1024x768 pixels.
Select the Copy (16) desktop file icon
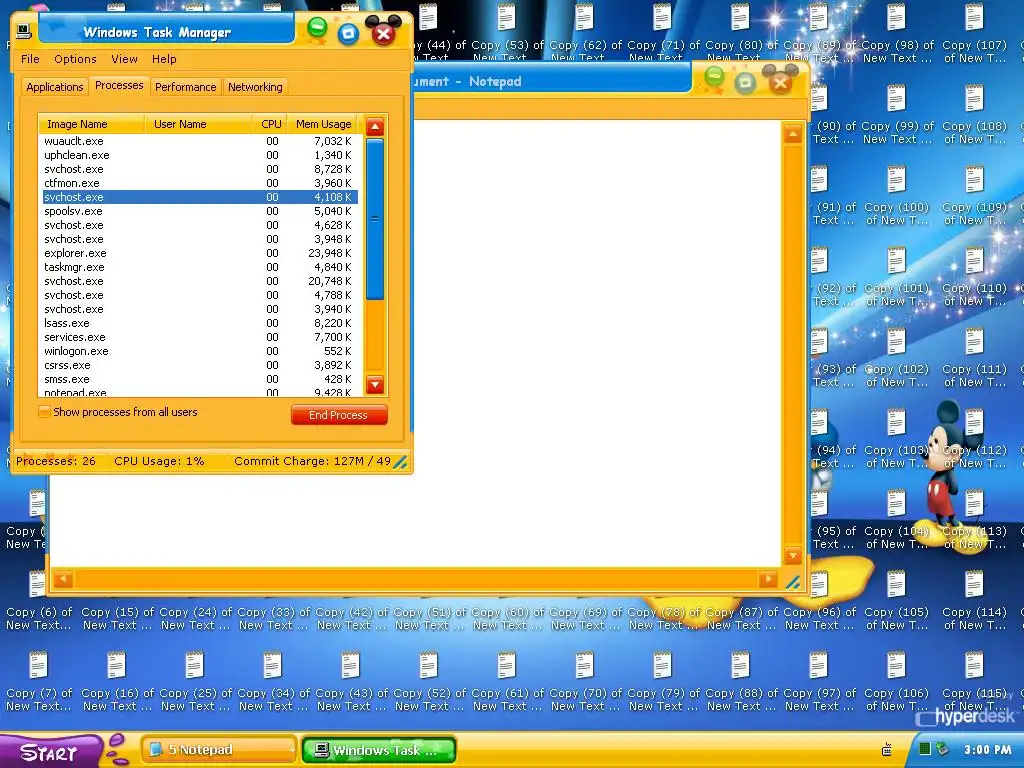[116, 665]
